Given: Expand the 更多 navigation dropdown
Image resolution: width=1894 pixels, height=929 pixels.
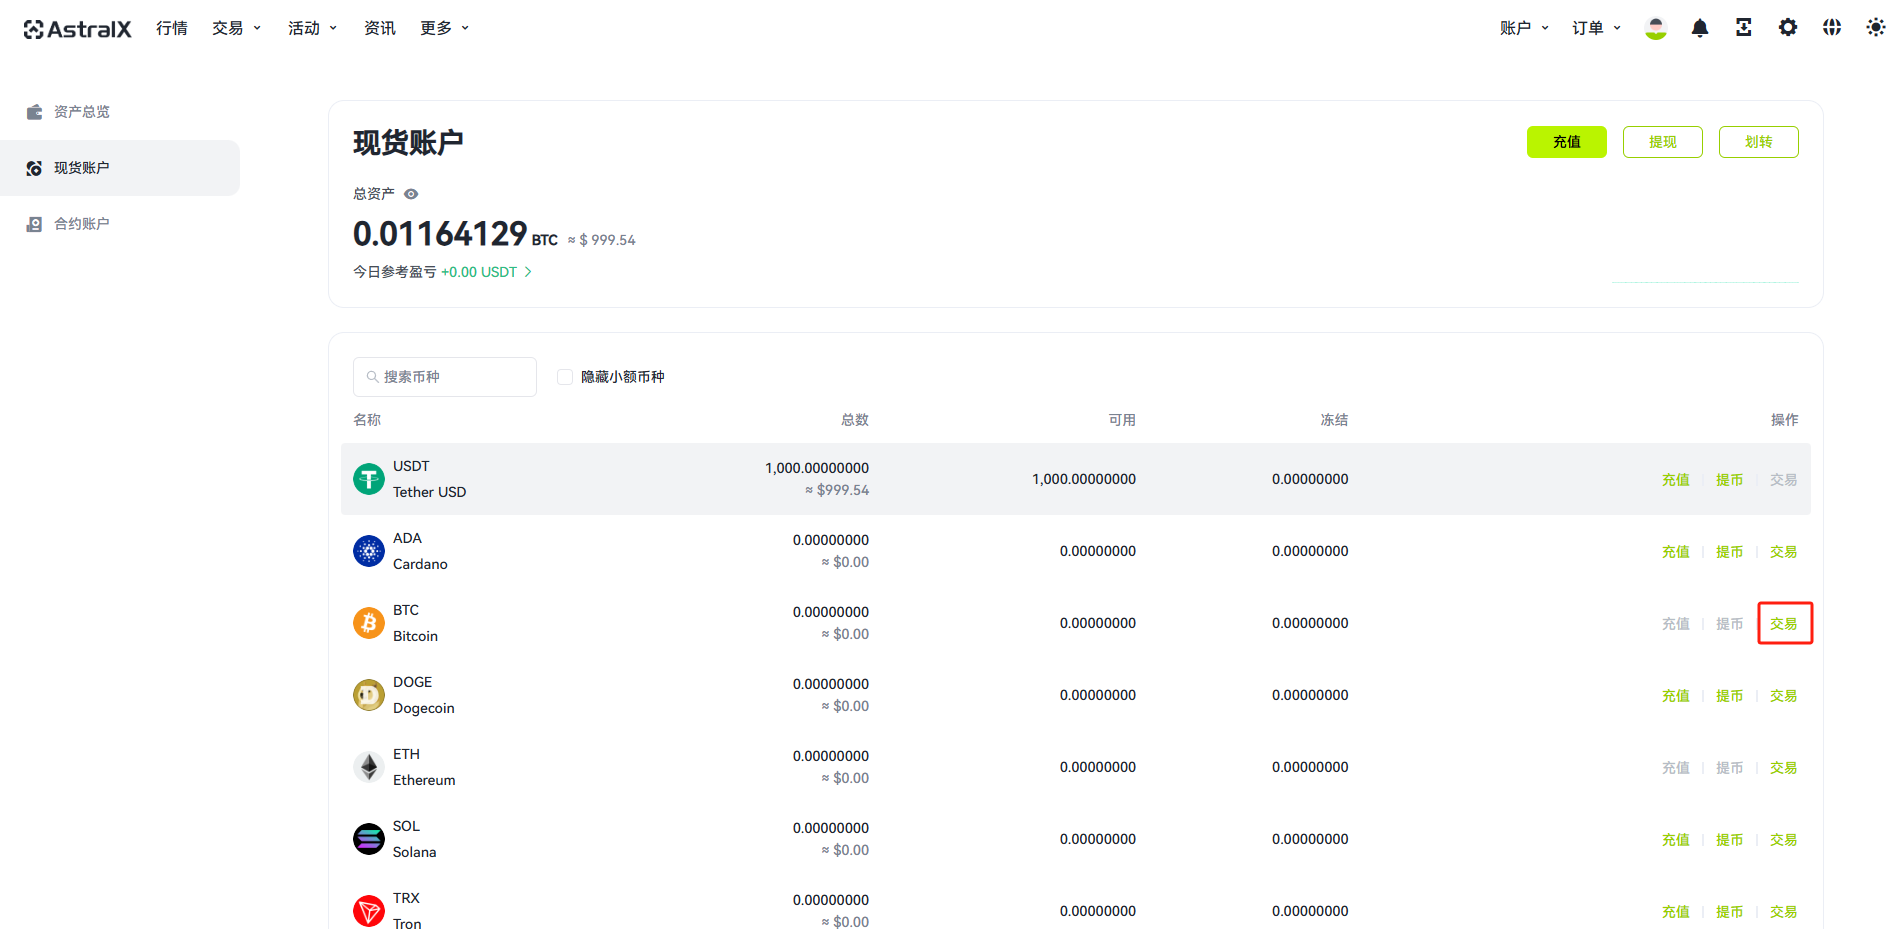Looking at the screenshot, I should [445, 28].
